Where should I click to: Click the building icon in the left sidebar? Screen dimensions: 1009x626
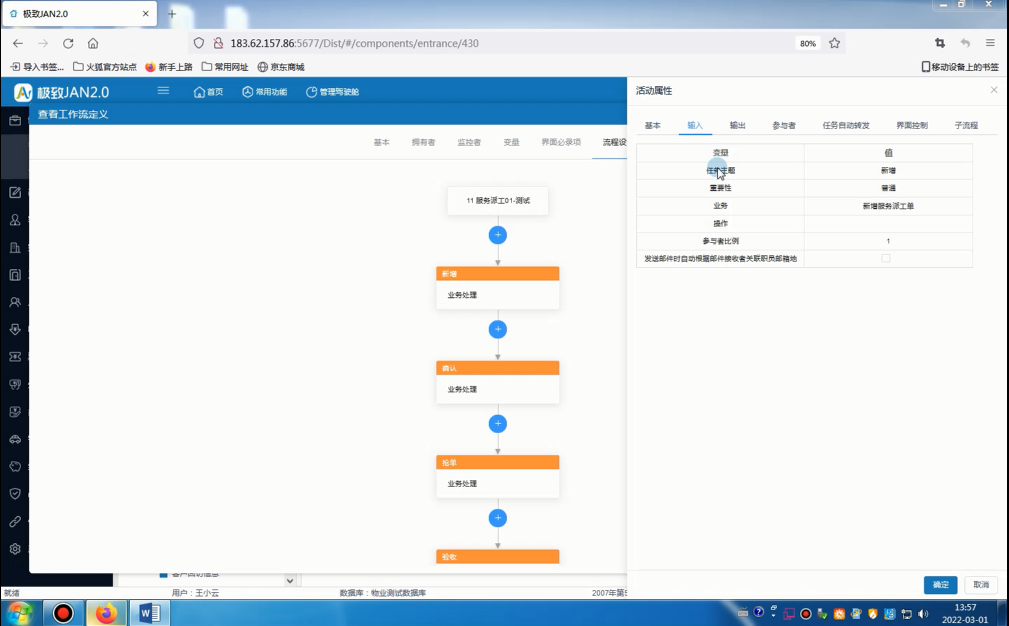[x=15, y=248]
